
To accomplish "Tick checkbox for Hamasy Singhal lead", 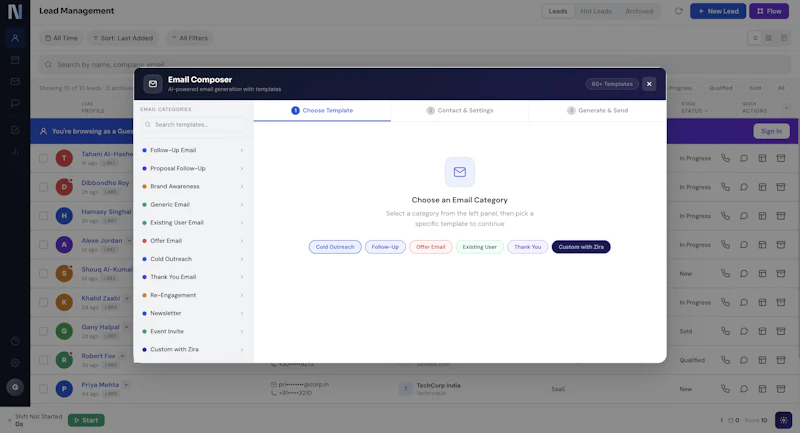I will click(43, 216).
